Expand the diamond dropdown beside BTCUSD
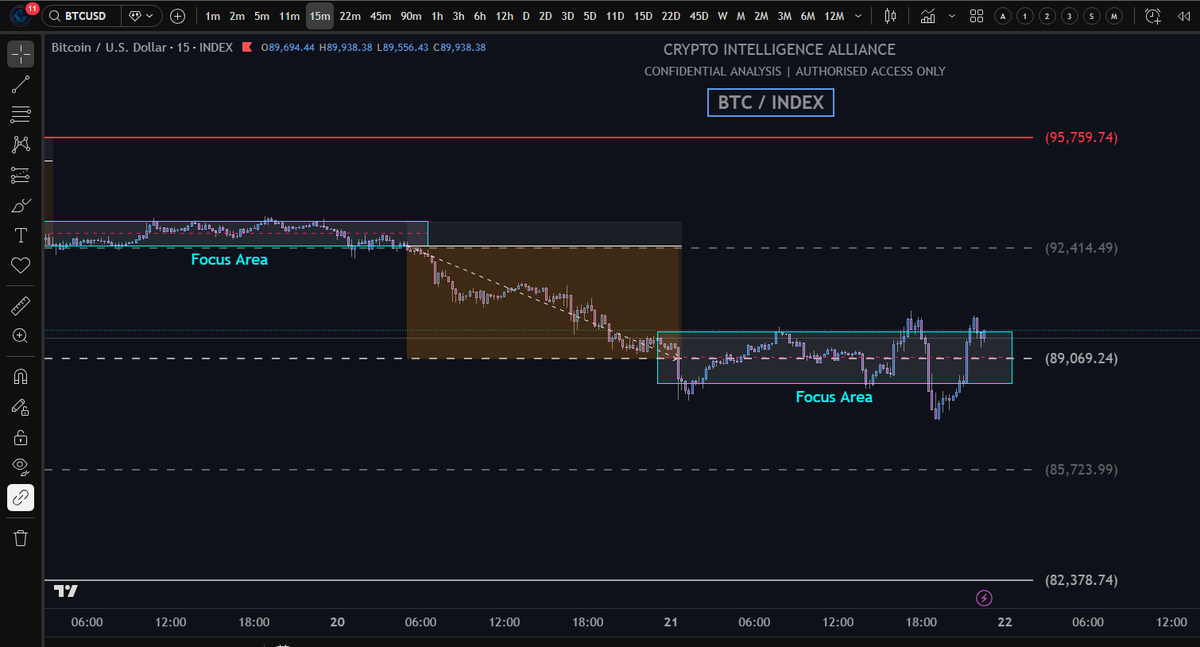Screen dimensions: 1200x647 (142, 16)
